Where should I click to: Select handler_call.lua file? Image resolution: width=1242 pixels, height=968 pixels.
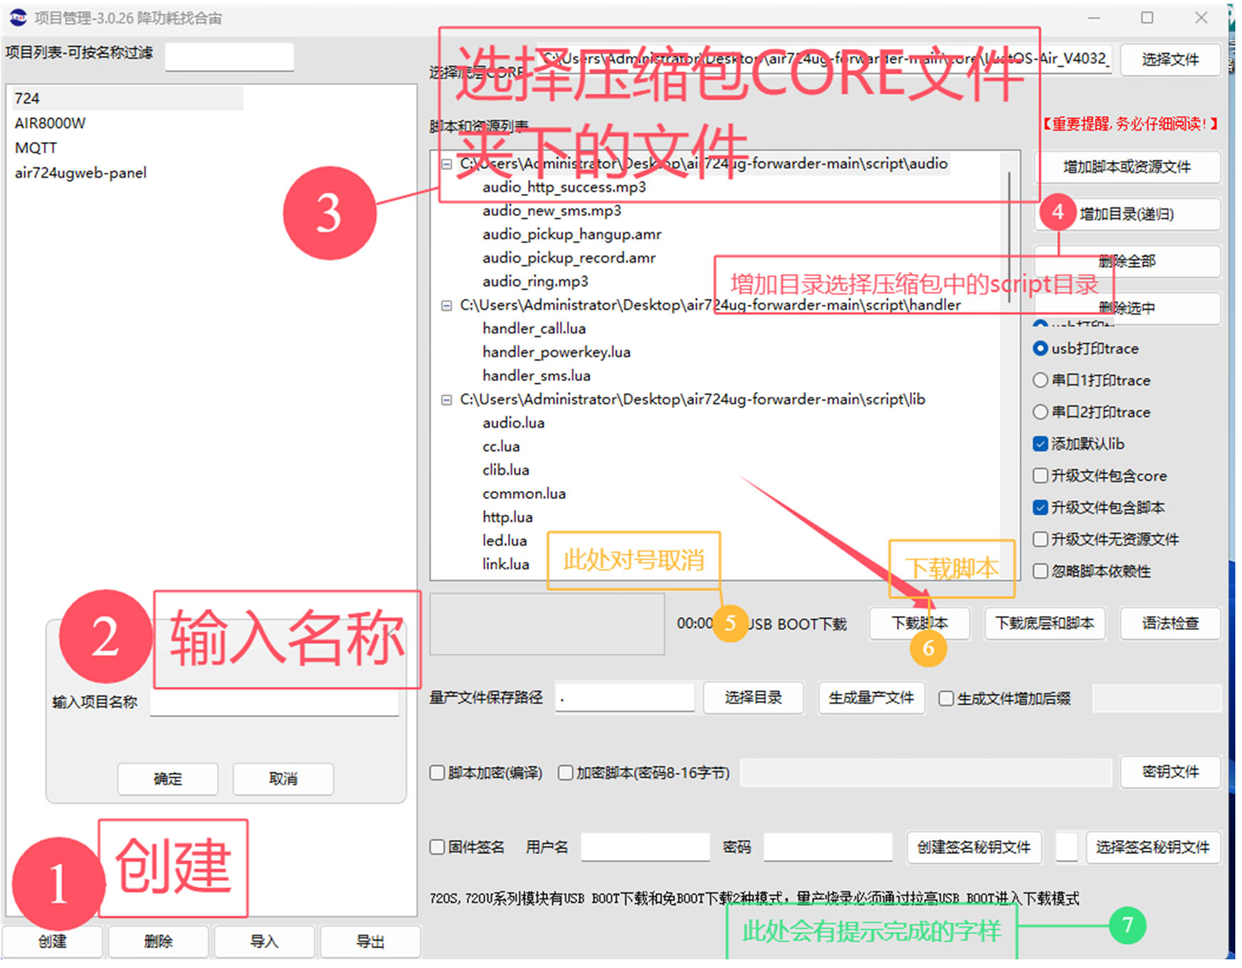(534, 328)
